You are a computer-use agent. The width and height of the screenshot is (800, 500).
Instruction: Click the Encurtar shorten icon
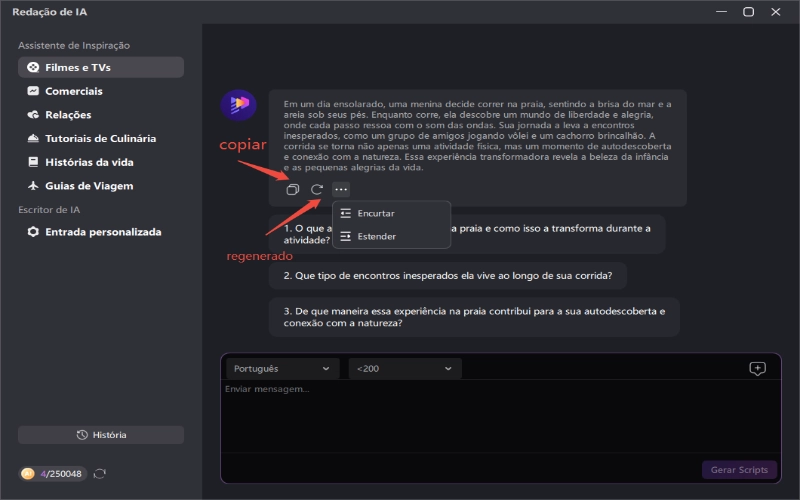[x=345, y=213]
